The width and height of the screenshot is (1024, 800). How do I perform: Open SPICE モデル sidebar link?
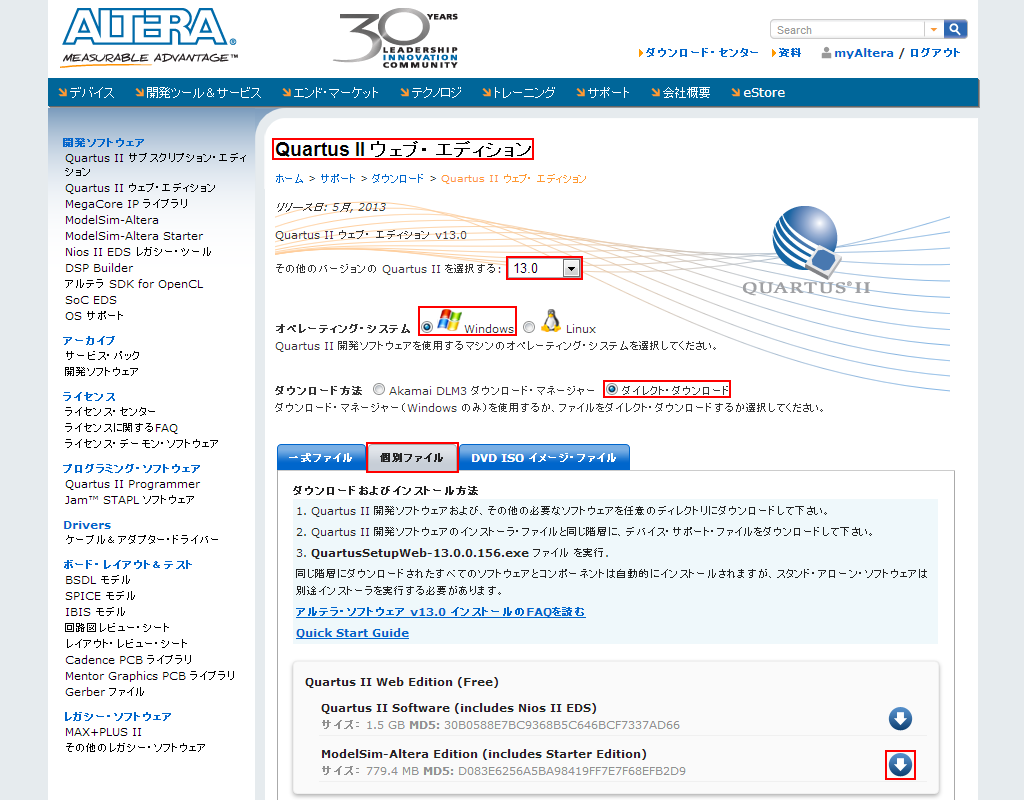pyautogui.click(x=100, y=596)
